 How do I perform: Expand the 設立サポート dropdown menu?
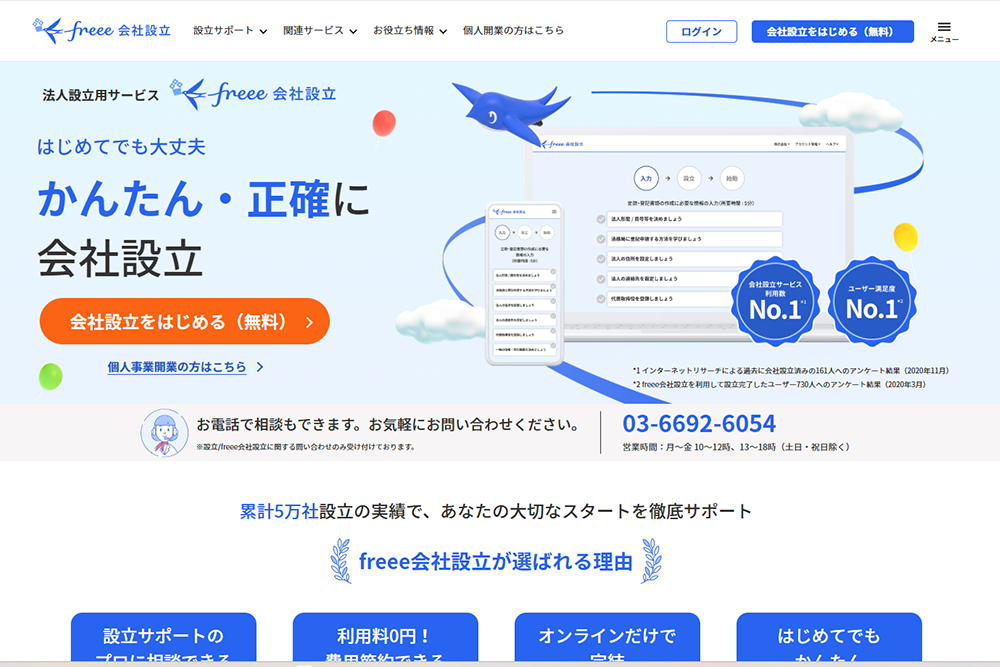pos(230,31)
